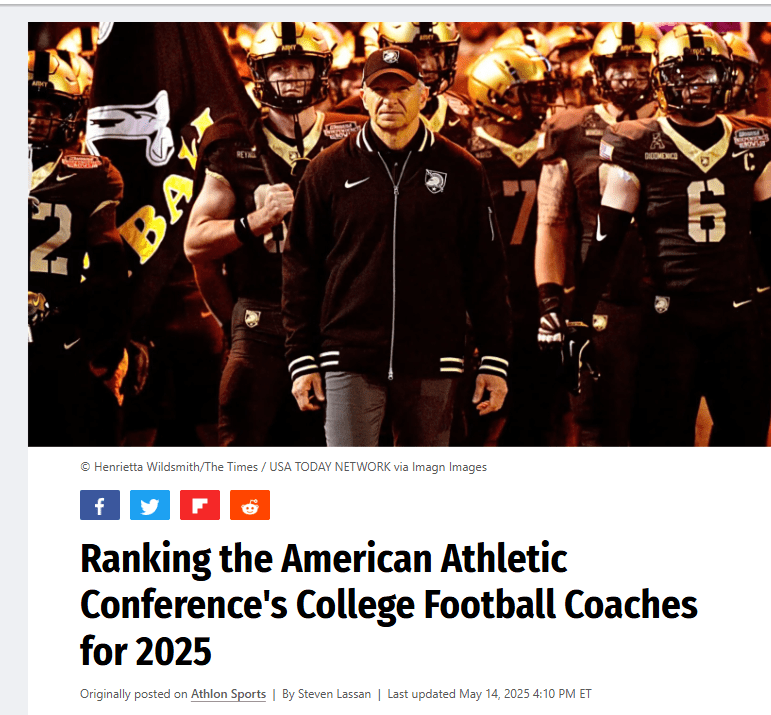Share the article via Flipboard
The image size is (771, 715).
[200, 505]
